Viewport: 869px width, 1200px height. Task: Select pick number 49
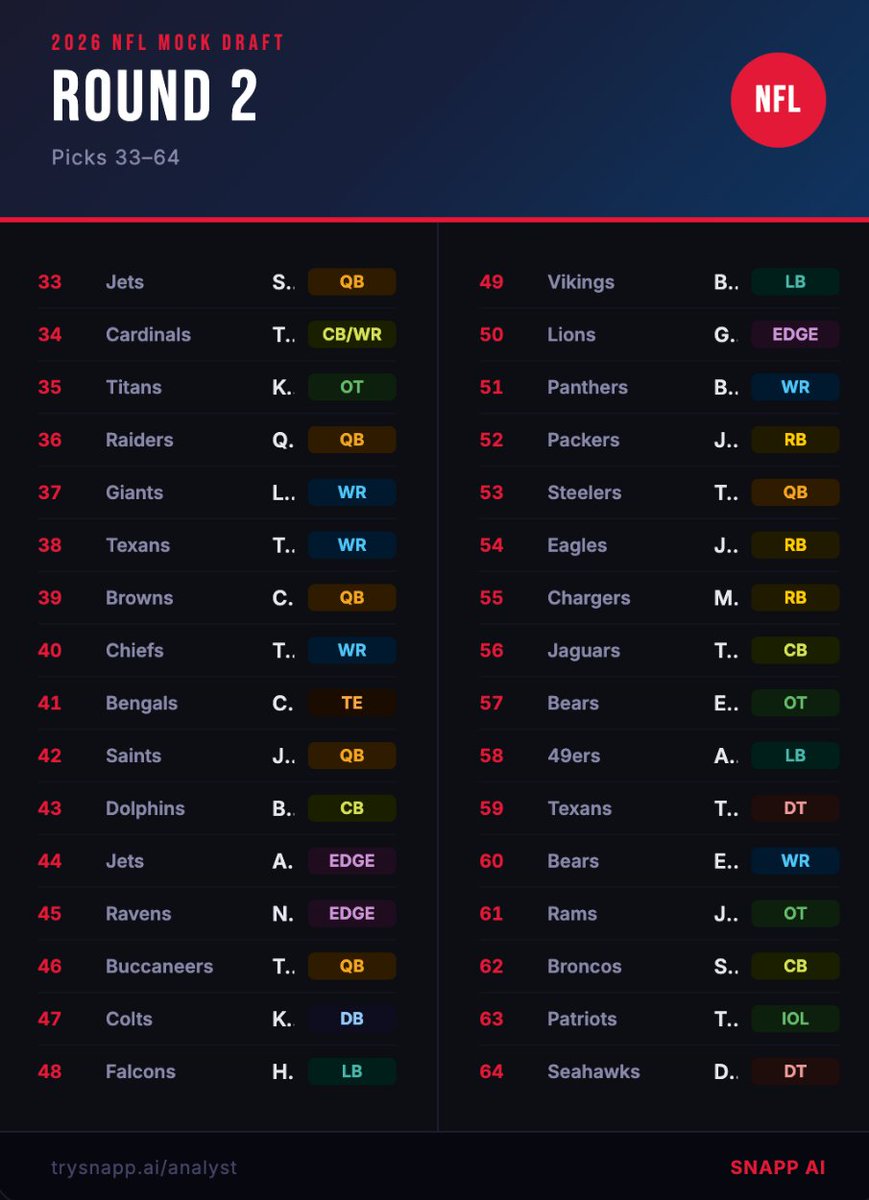[x=492, y=282]
